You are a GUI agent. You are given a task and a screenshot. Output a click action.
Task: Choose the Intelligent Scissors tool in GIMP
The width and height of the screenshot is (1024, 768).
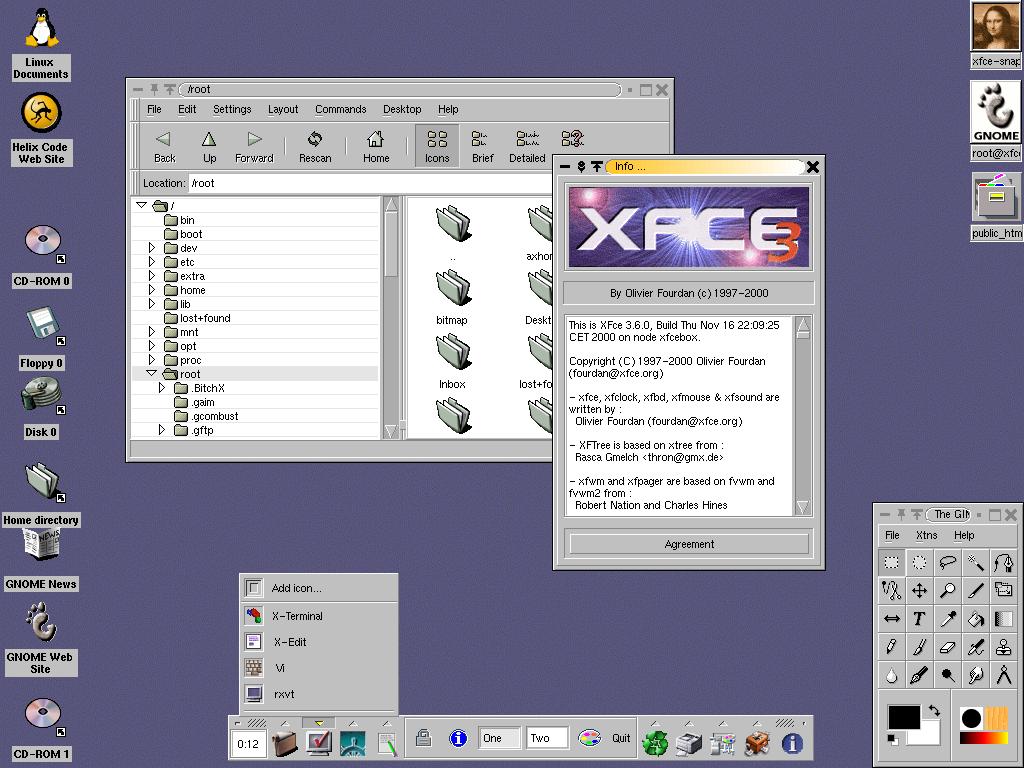pos(891,590)
